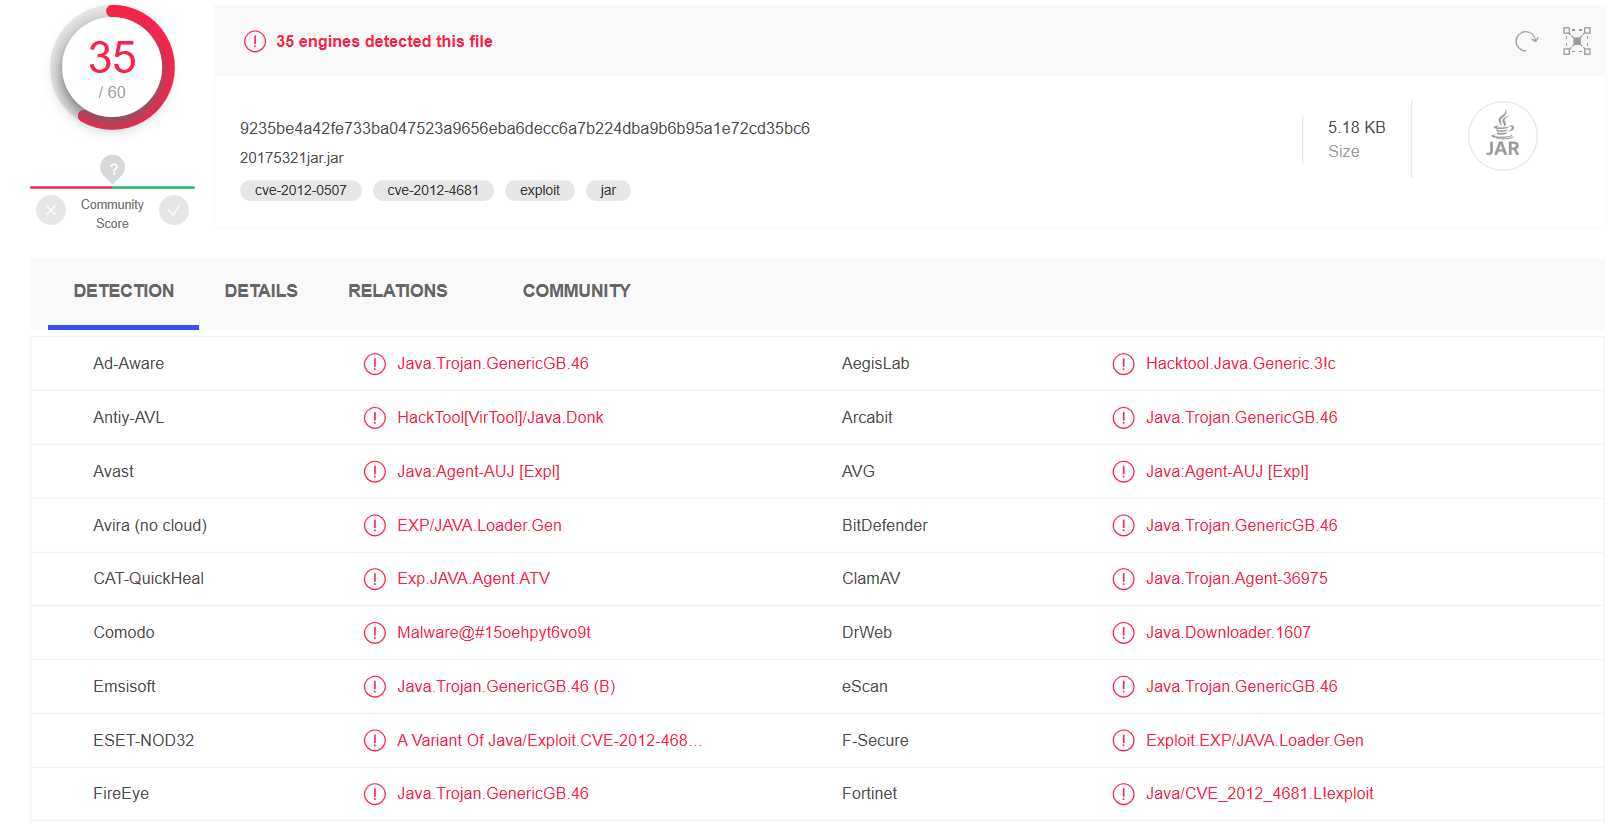Click the 5.18 KB size value

click(1356, 128)
